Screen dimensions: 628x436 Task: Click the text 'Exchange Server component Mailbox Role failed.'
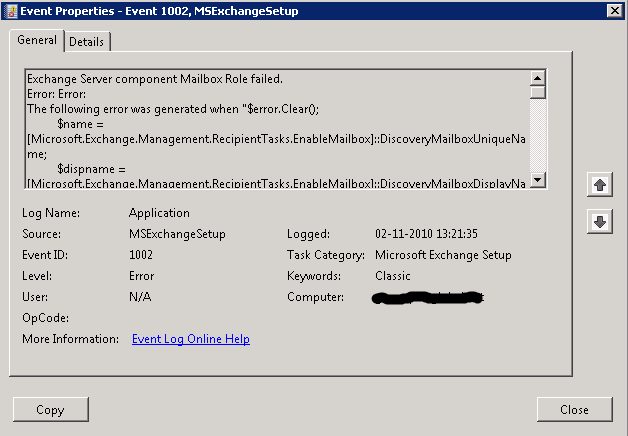[x=155, y=79]
